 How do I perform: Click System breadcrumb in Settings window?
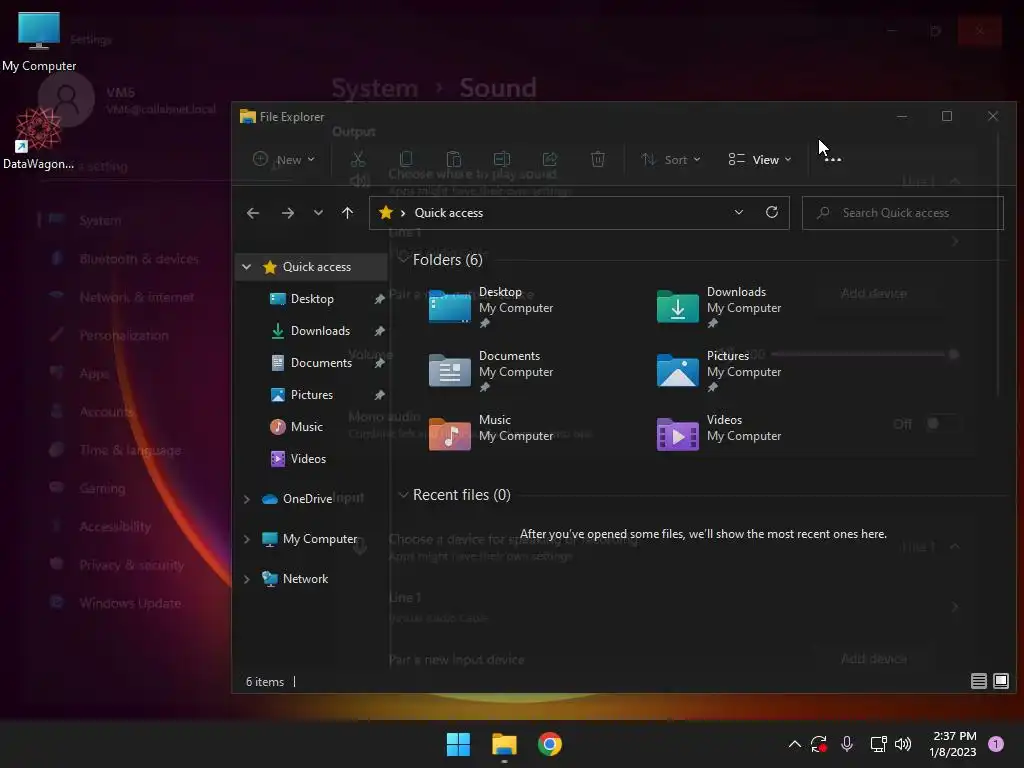click(375, 88)
